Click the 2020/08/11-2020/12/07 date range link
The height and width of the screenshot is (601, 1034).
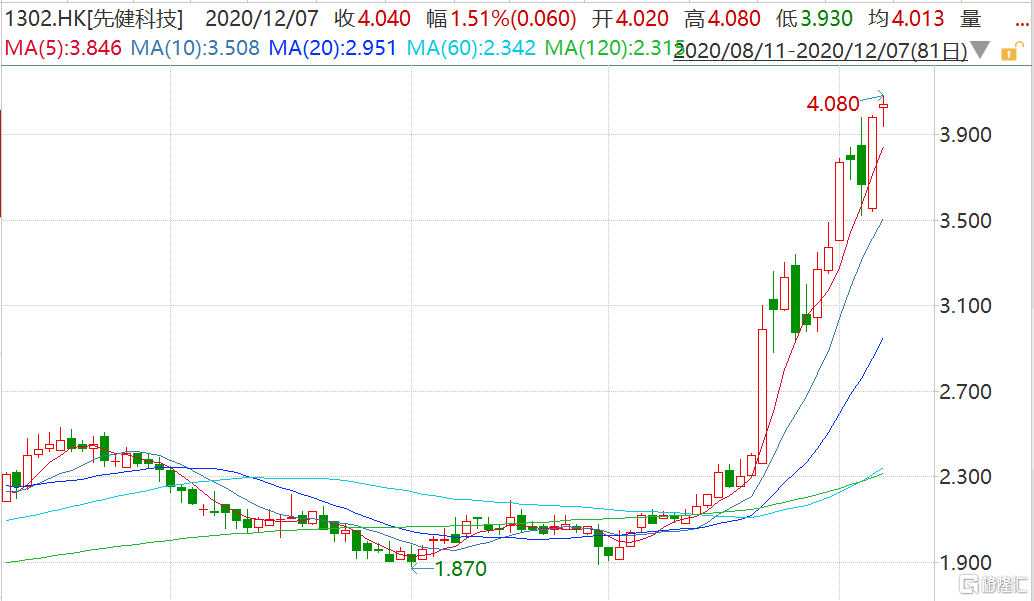[820, 51]
